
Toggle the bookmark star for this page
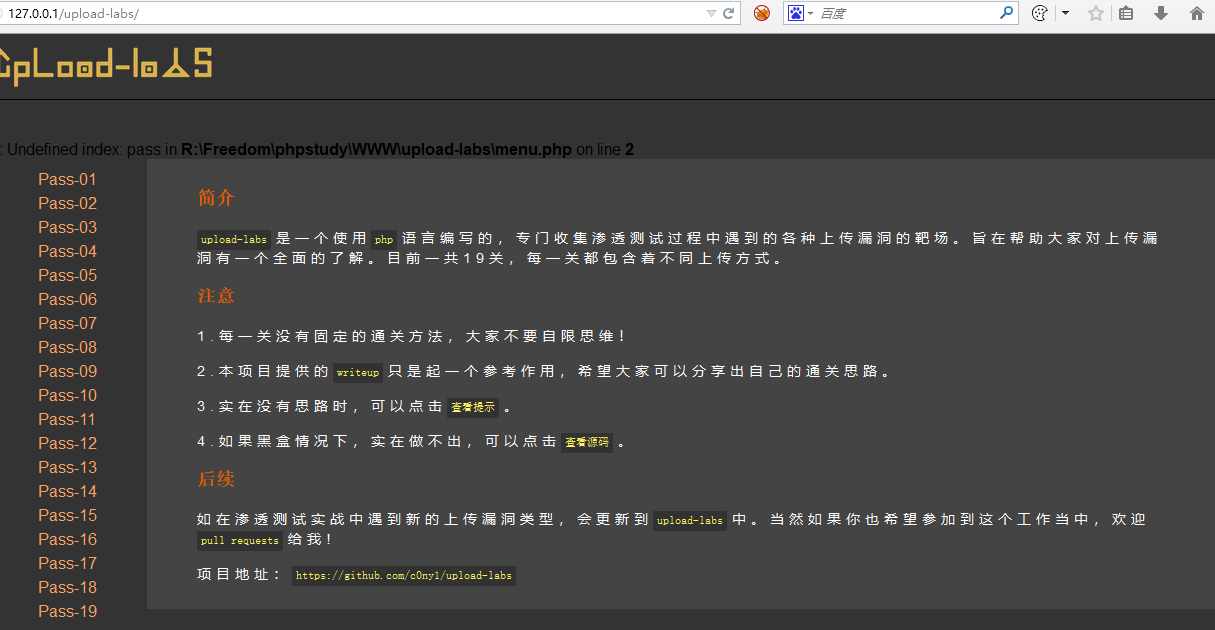pyautogui.click(x=1095, y=13)
